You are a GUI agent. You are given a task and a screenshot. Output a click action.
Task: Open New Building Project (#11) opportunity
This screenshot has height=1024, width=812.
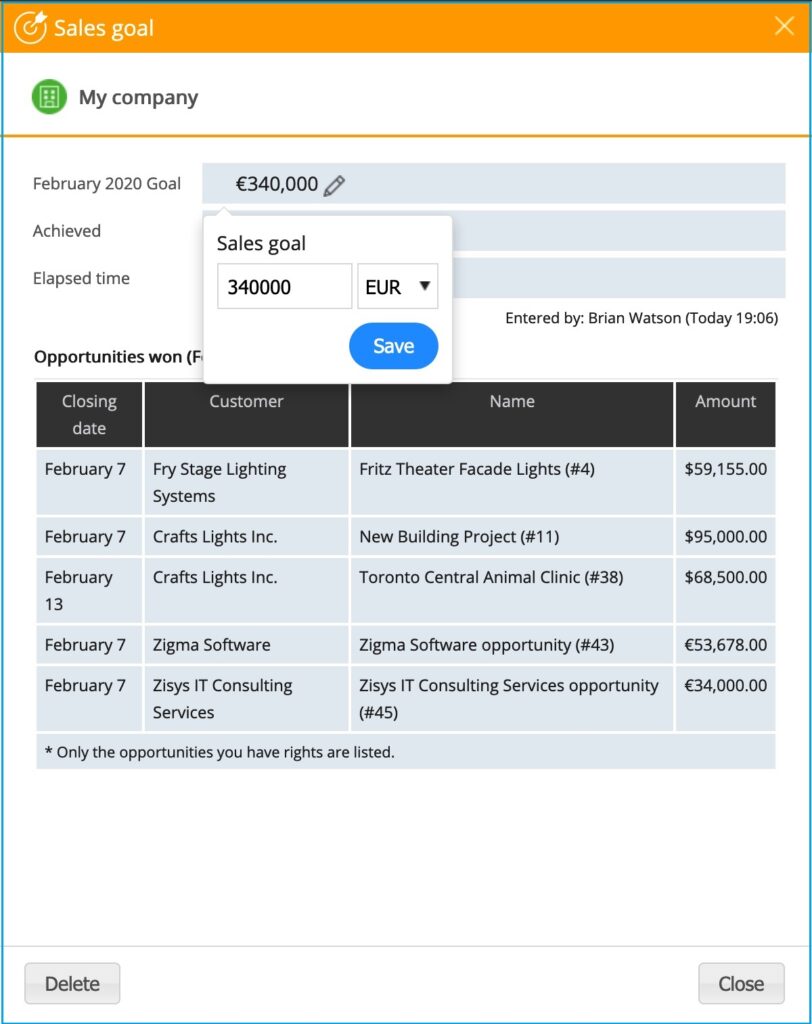459,537
